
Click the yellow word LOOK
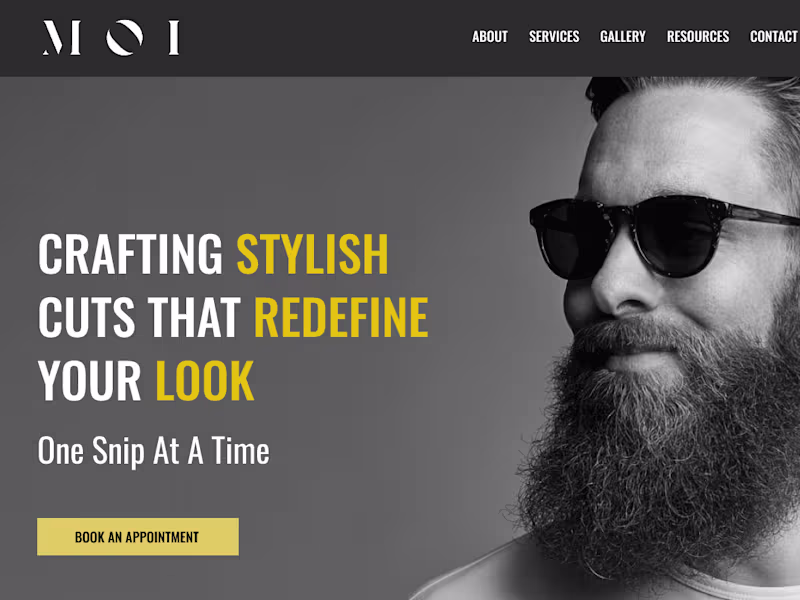(204, 381)
